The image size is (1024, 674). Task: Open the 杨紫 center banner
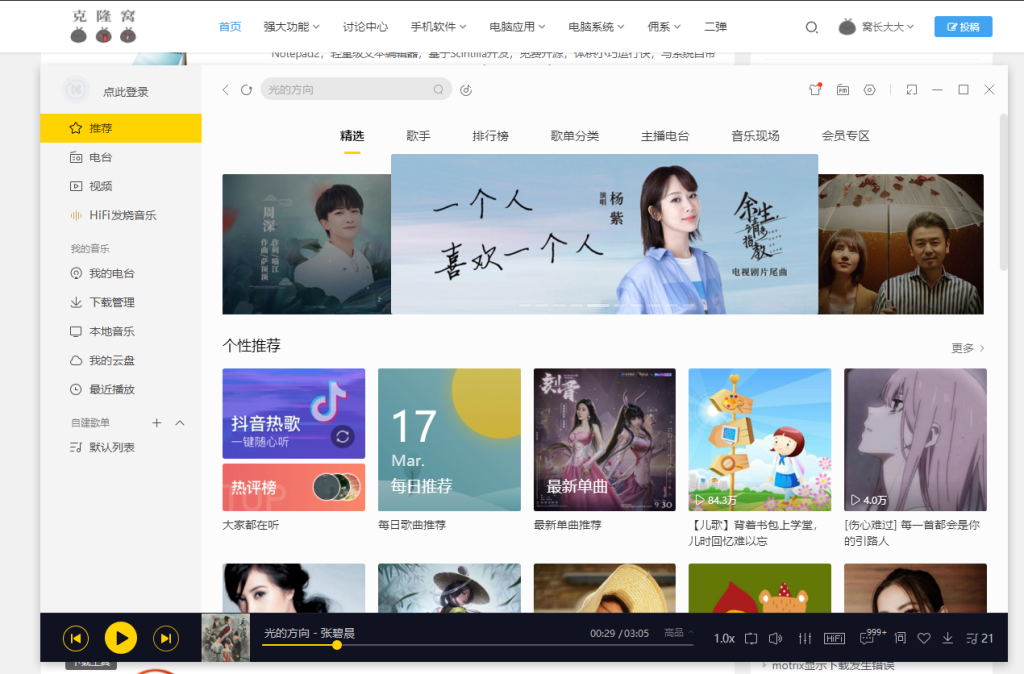tap(604, 234)
